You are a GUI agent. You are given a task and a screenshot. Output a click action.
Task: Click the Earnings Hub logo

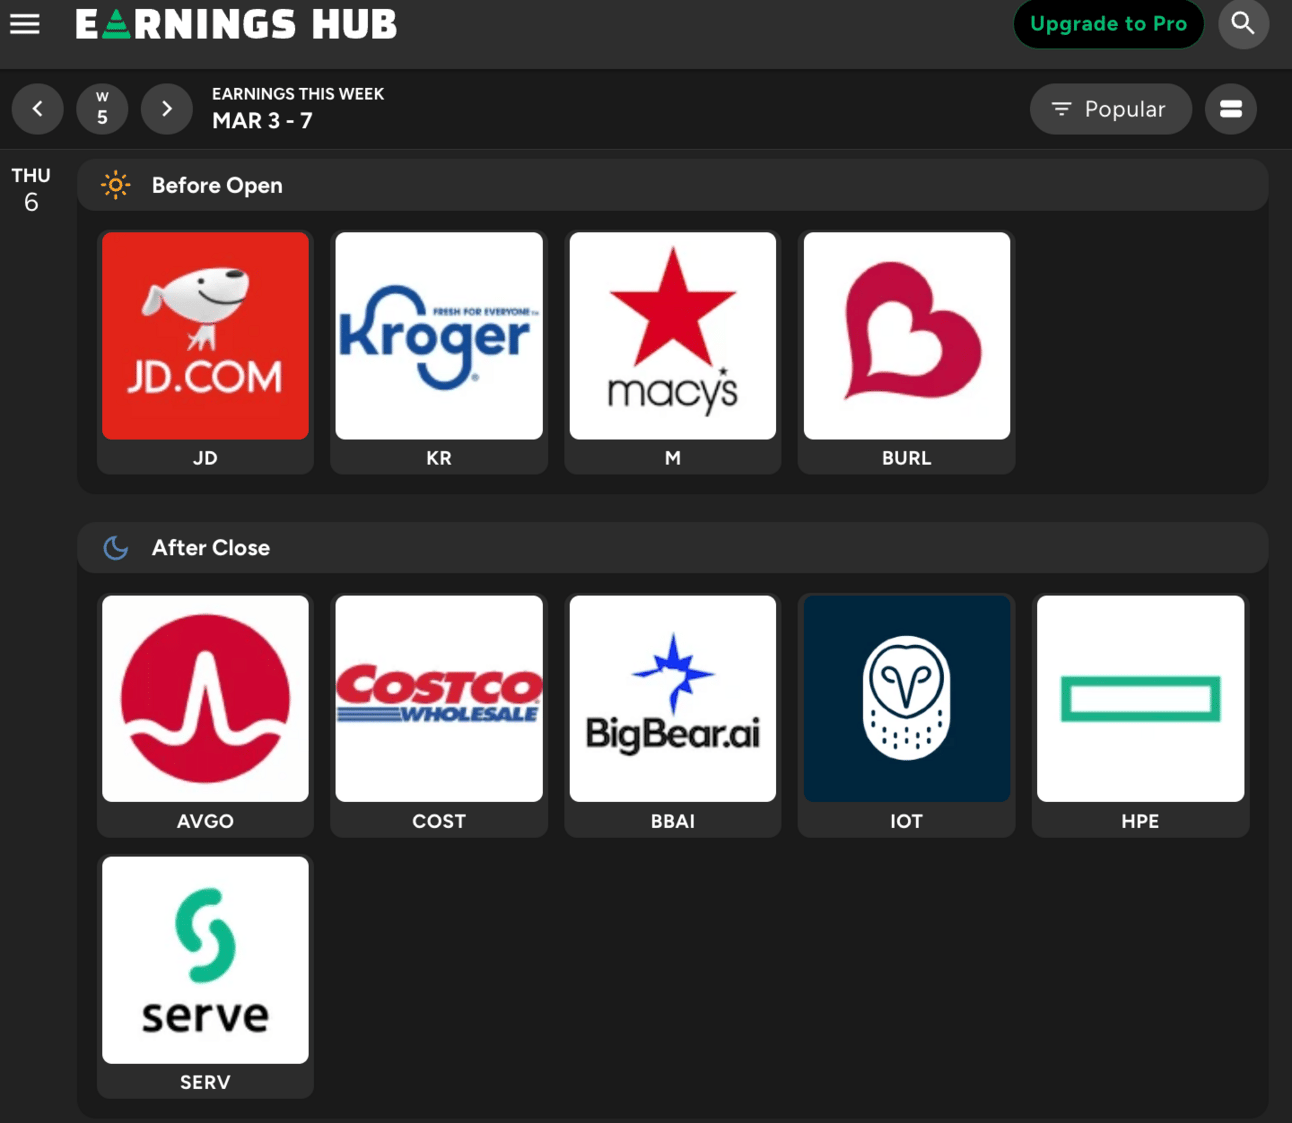pos(236,24)
